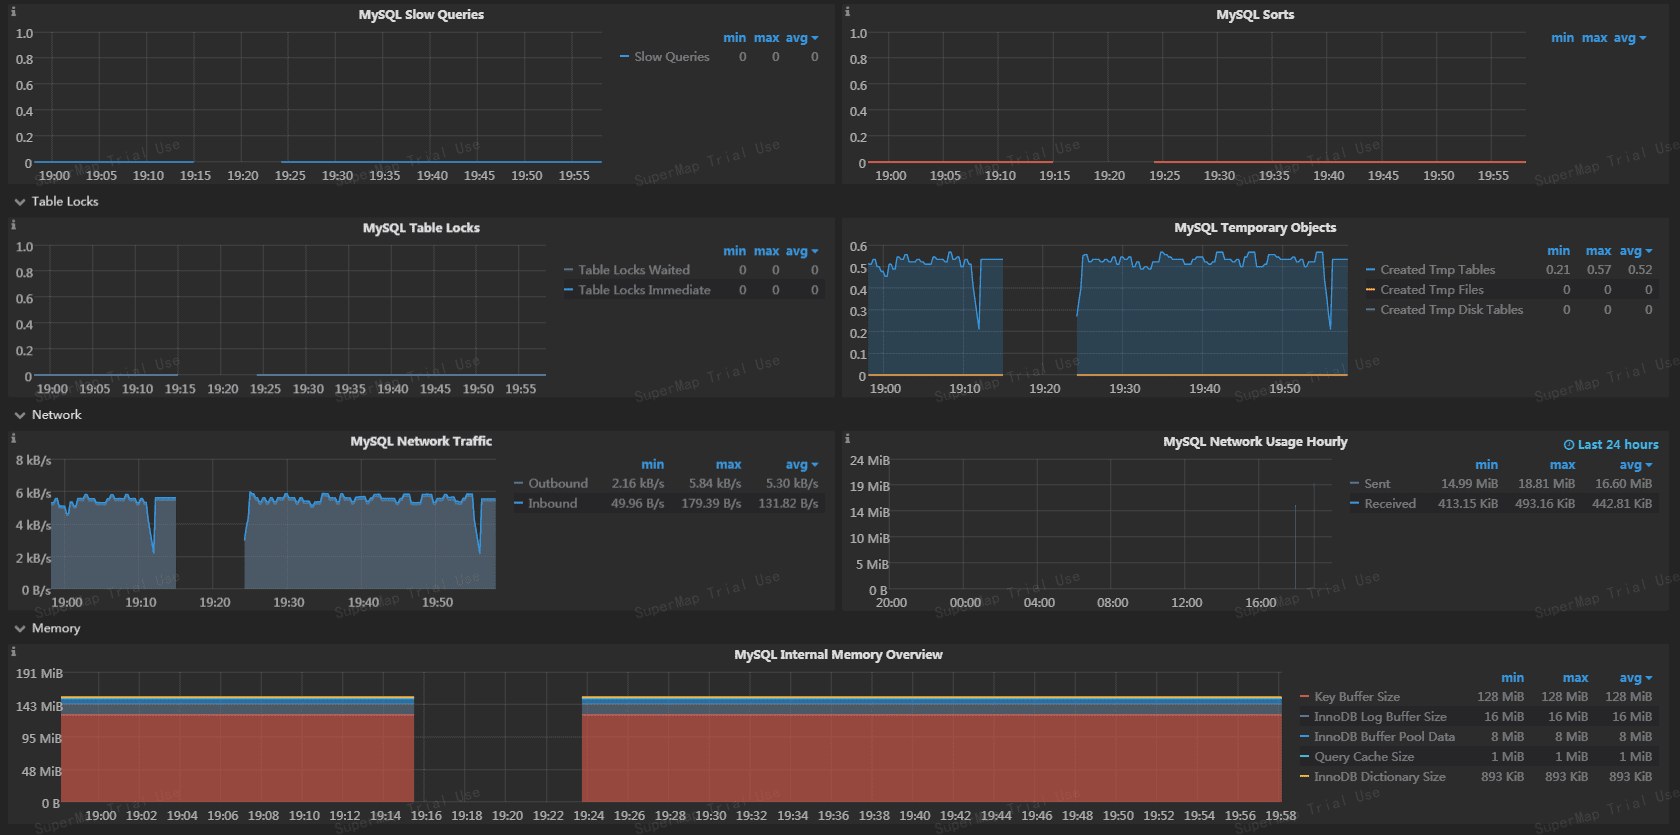Screen dimensions: 1680x835
Task: Open info icon on MySQL Table Locks panel
Action: pyautogui.click(x=13, y=225)
